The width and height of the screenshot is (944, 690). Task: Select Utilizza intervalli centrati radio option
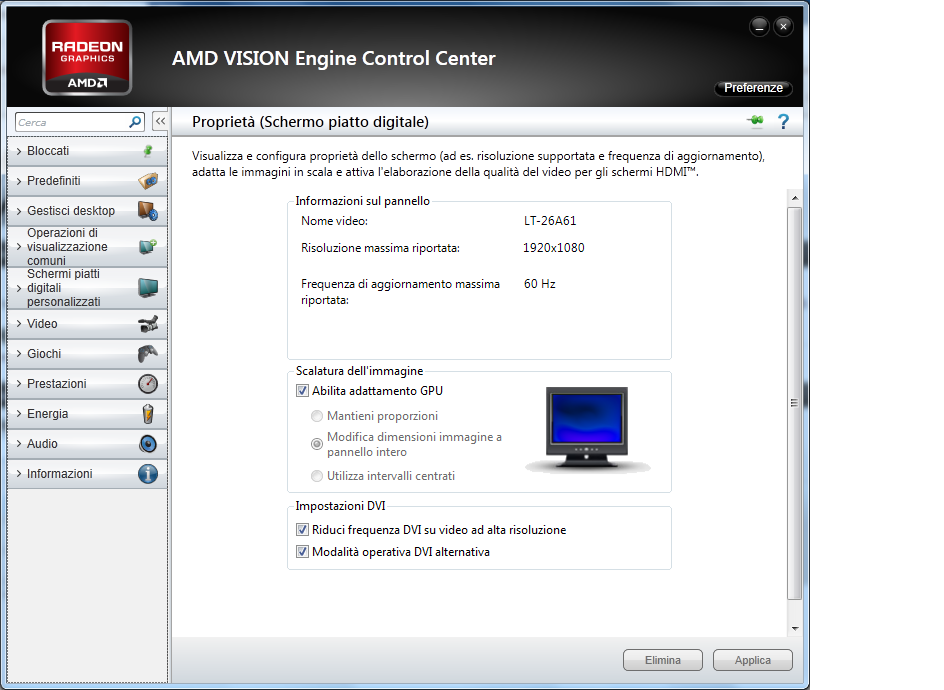click(317, 476)
